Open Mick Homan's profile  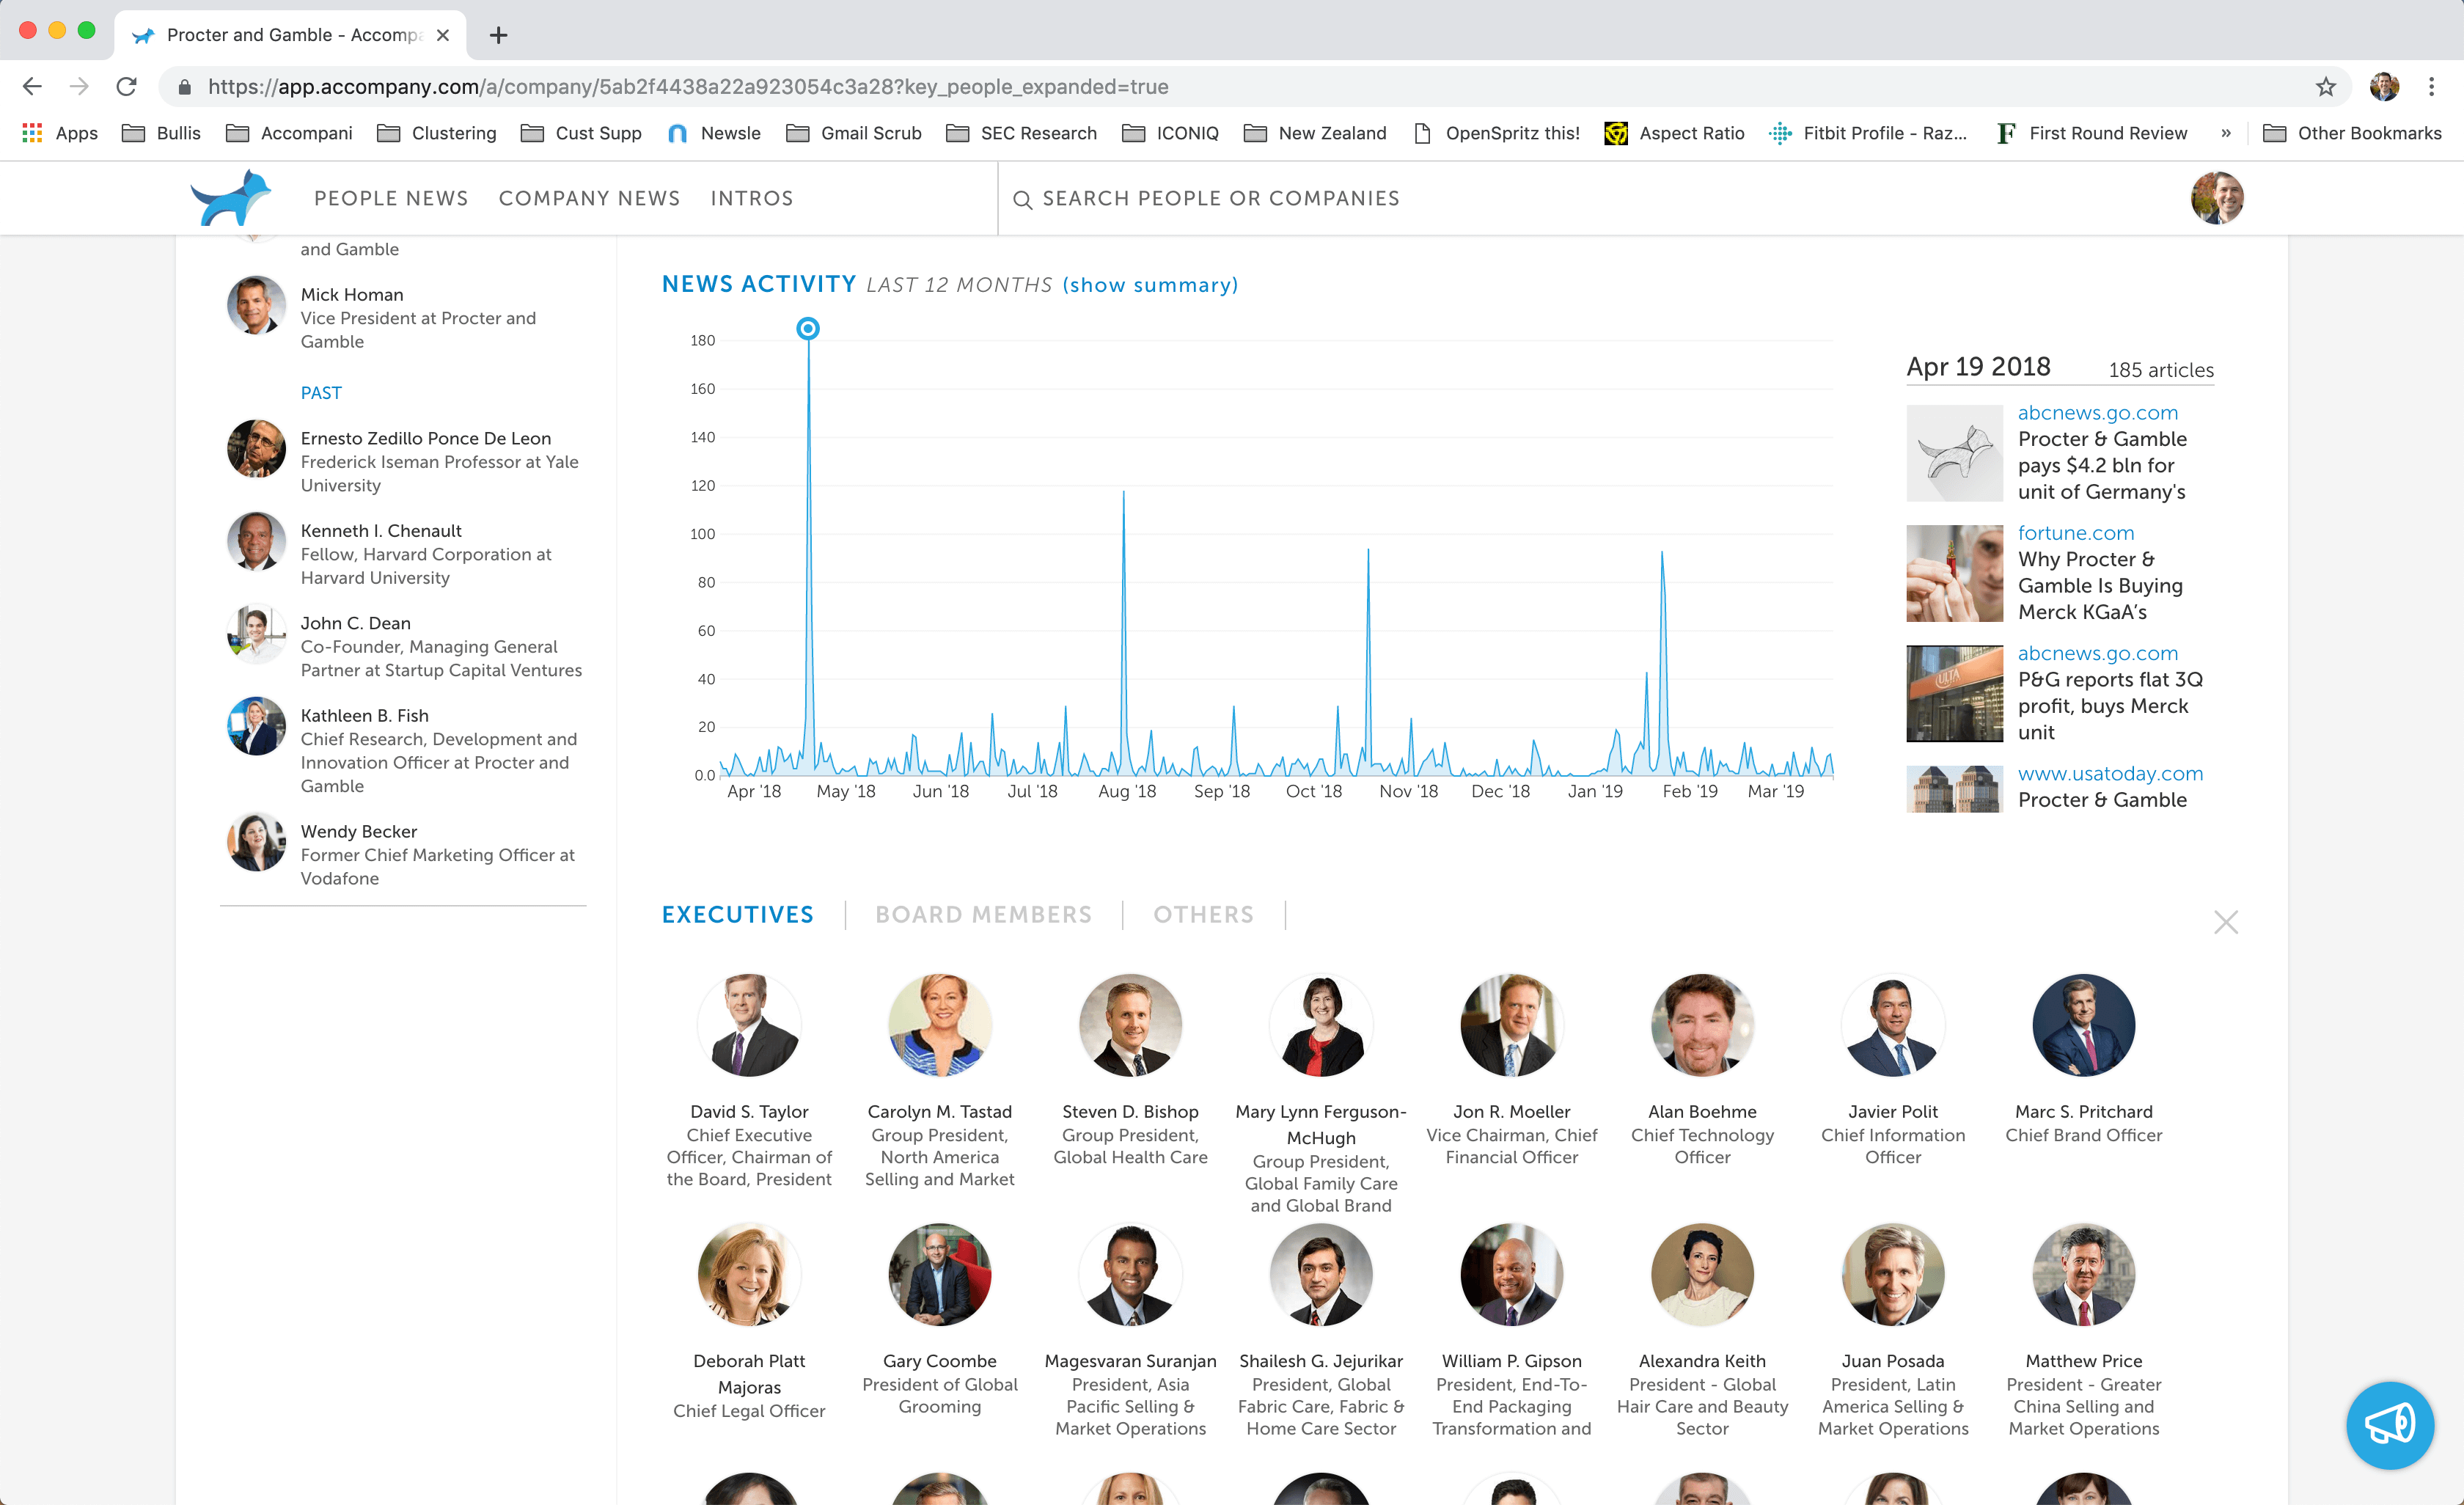point(406,318)
